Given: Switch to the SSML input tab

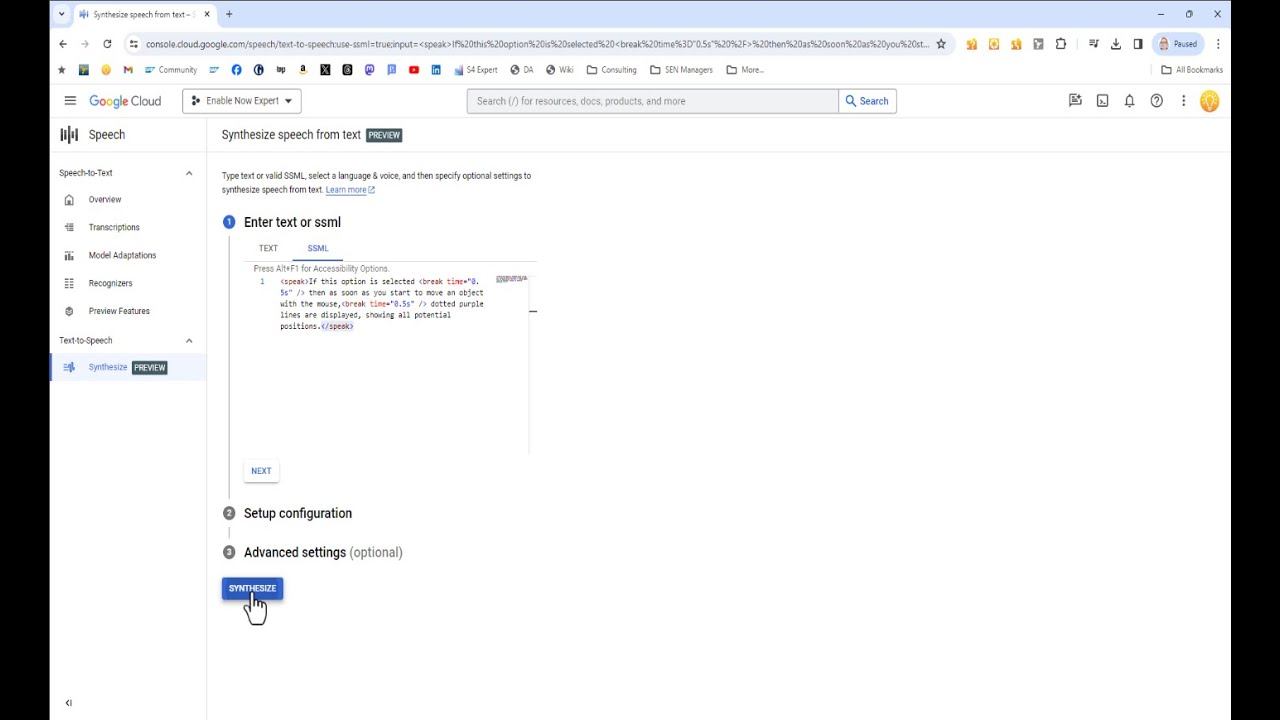Looking at the screenshot, I should pyautogui.click(x=317, y=249).
